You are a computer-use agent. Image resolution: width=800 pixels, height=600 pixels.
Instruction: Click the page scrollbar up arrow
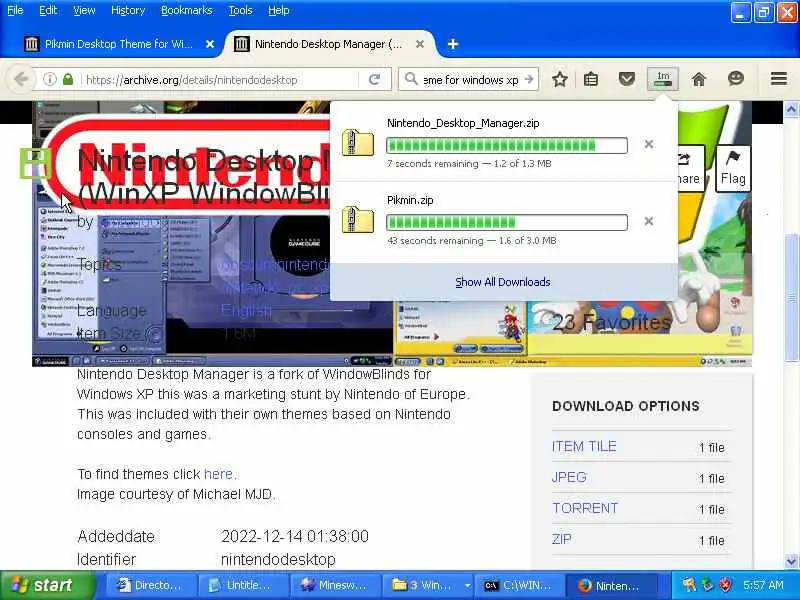(x=791, y=109)
